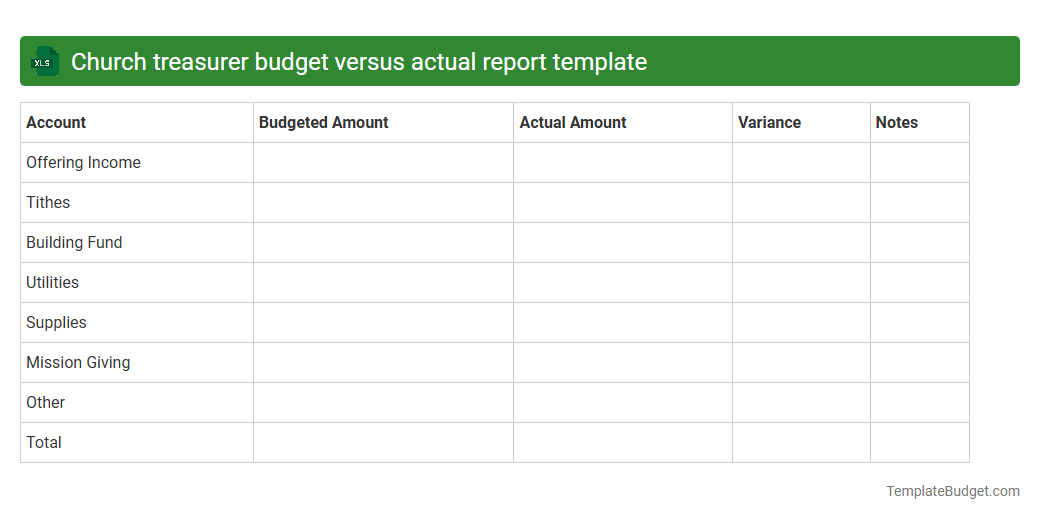This screenshot has width=1040, height=520.
Task: Select Budgeted Amount cell for Offering Income
Action: click(x=383, y=162)
